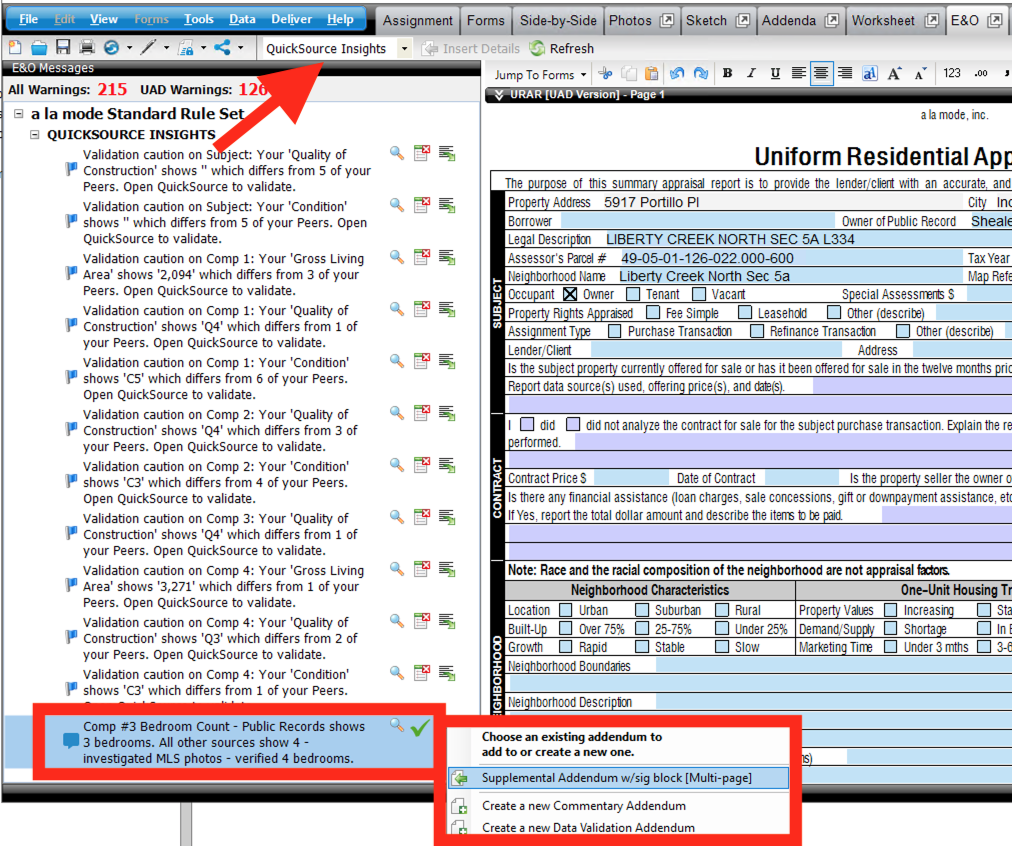Screen dimensions: 1012x846
Task: Check the Owner occupant checkbox
Action: click(570, 294)
